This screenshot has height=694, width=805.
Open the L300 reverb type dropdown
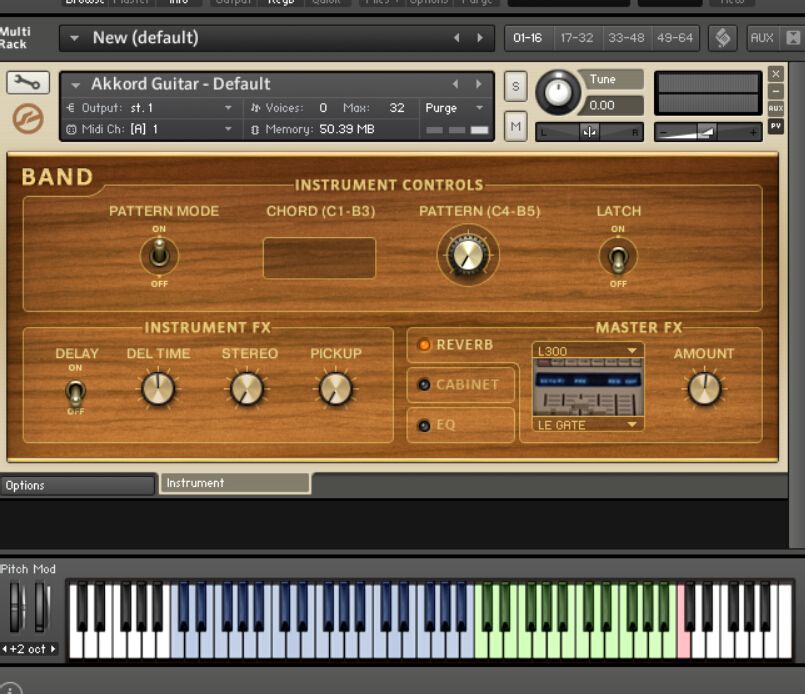(587, 351)
